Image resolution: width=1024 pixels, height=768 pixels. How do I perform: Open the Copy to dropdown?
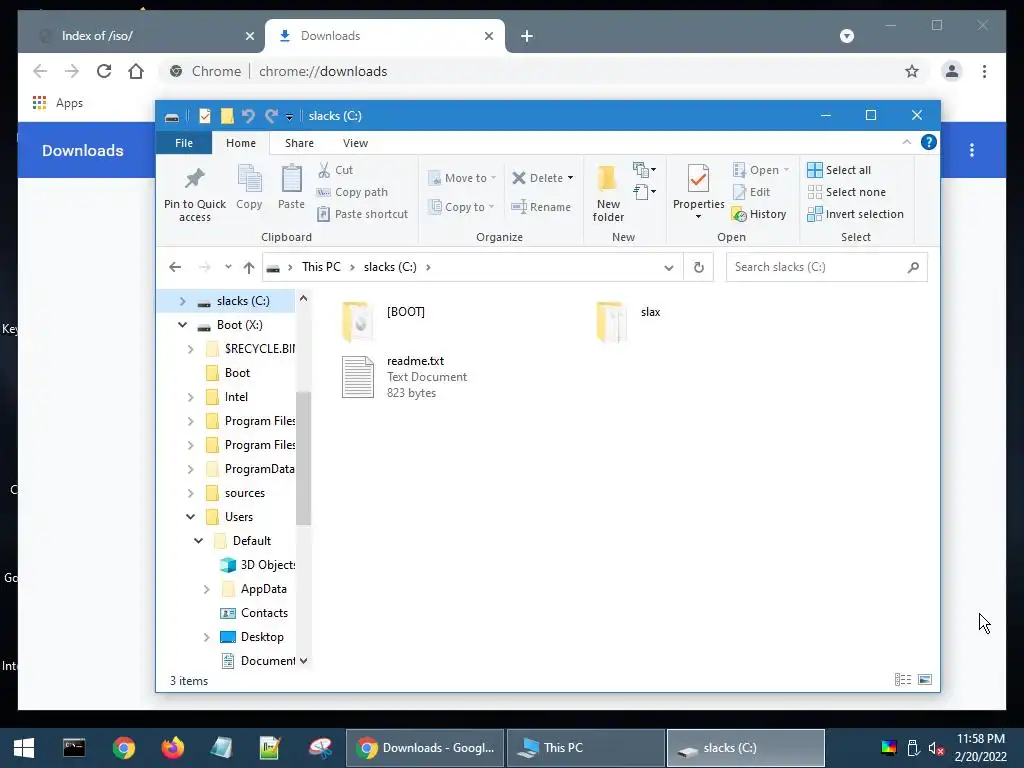(x=461, y=207)
